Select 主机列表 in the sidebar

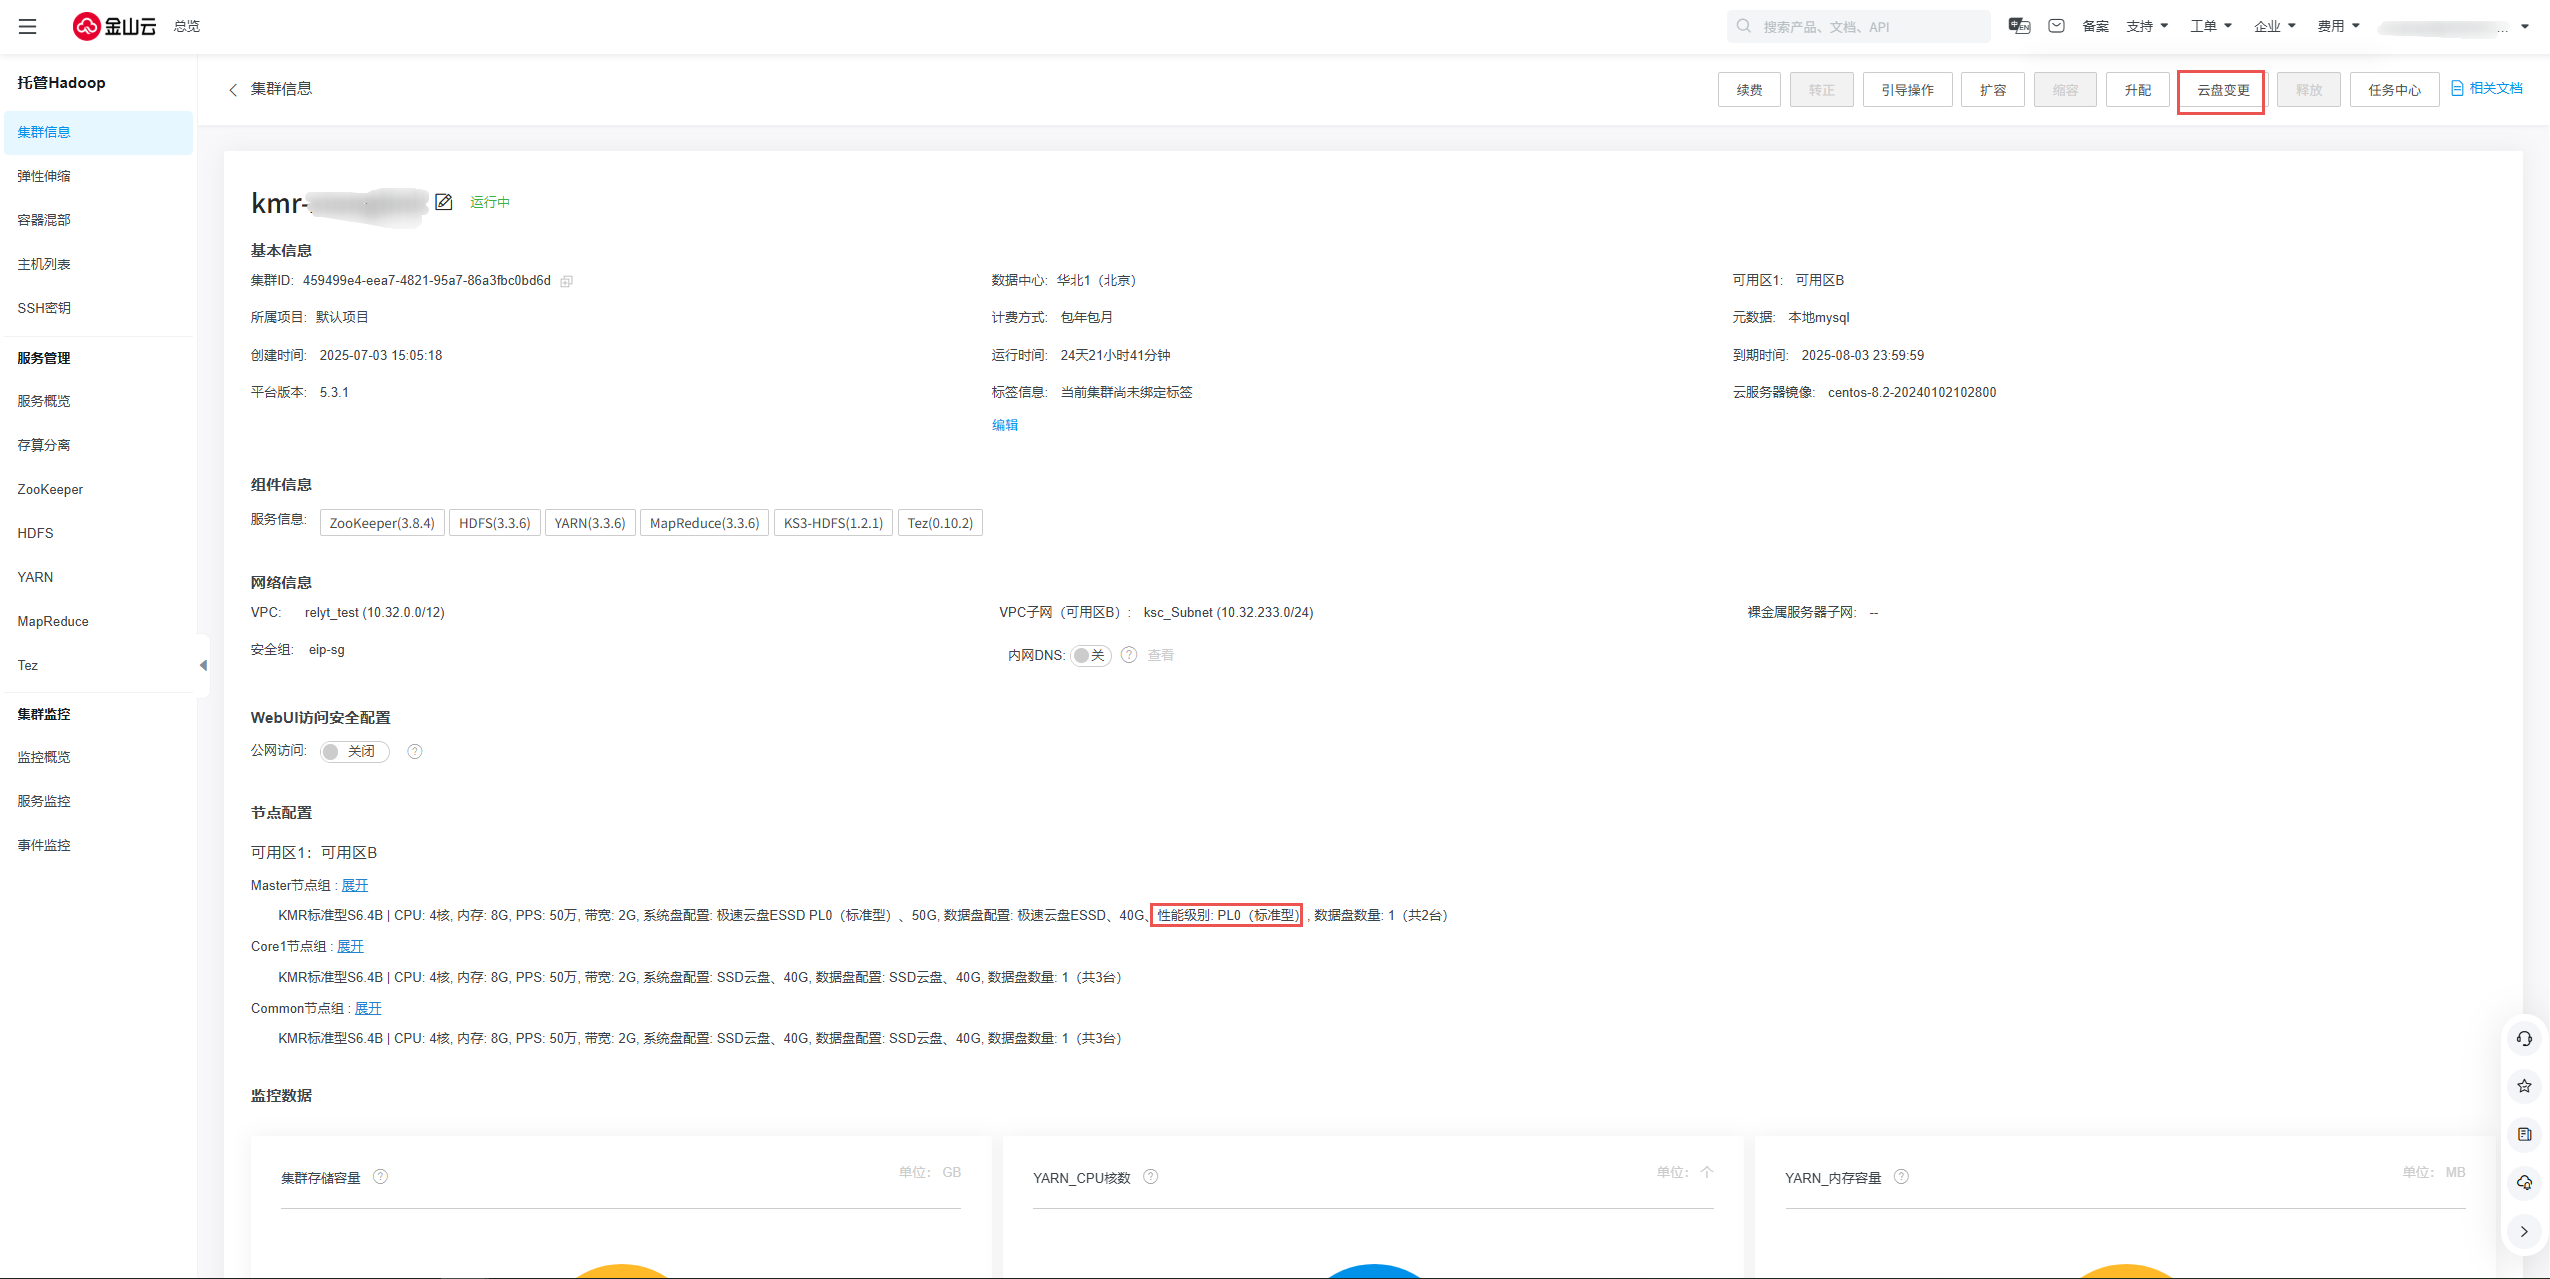tap(44, 264)
